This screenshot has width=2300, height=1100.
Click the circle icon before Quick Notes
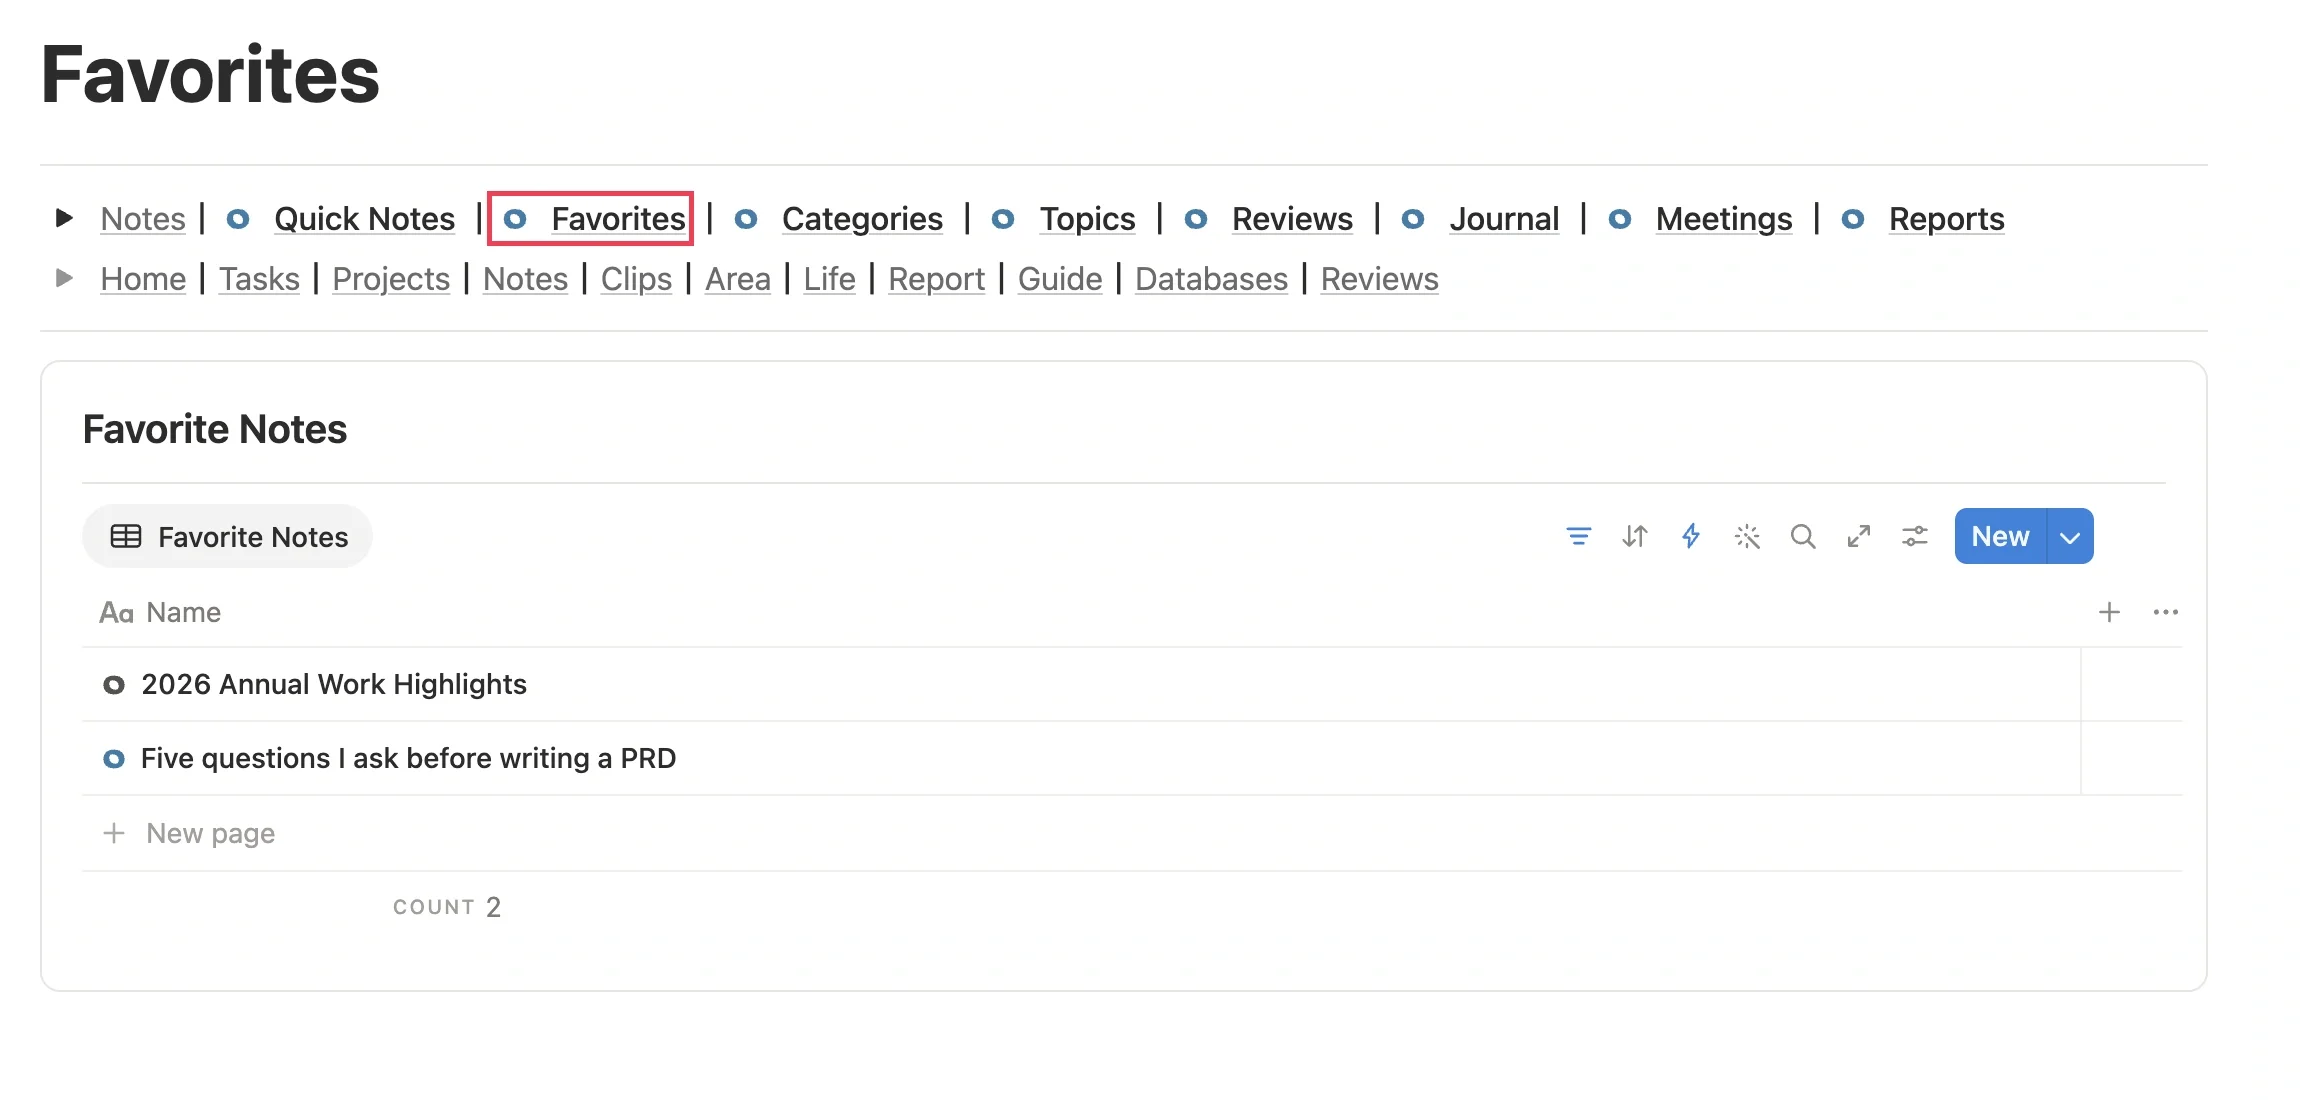238,219
